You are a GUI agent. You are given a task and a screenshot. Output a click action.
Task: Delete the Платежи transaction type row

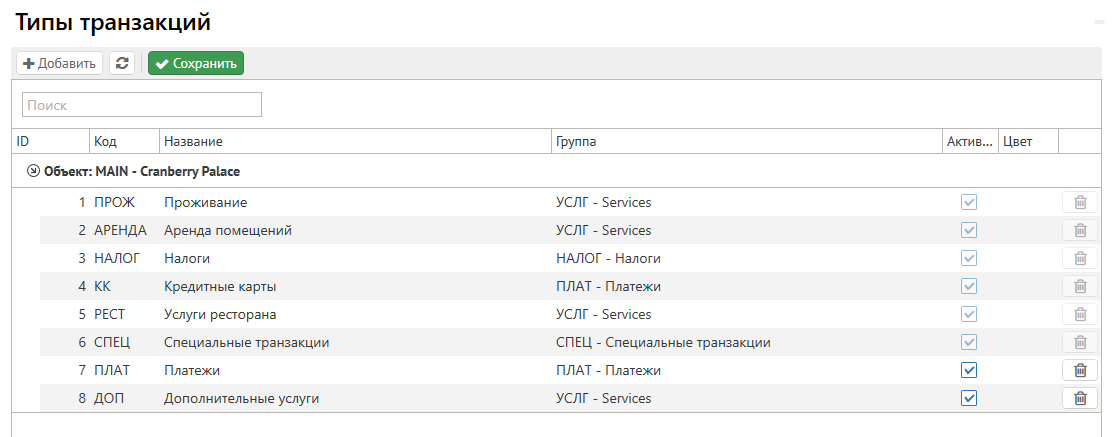1080,370
